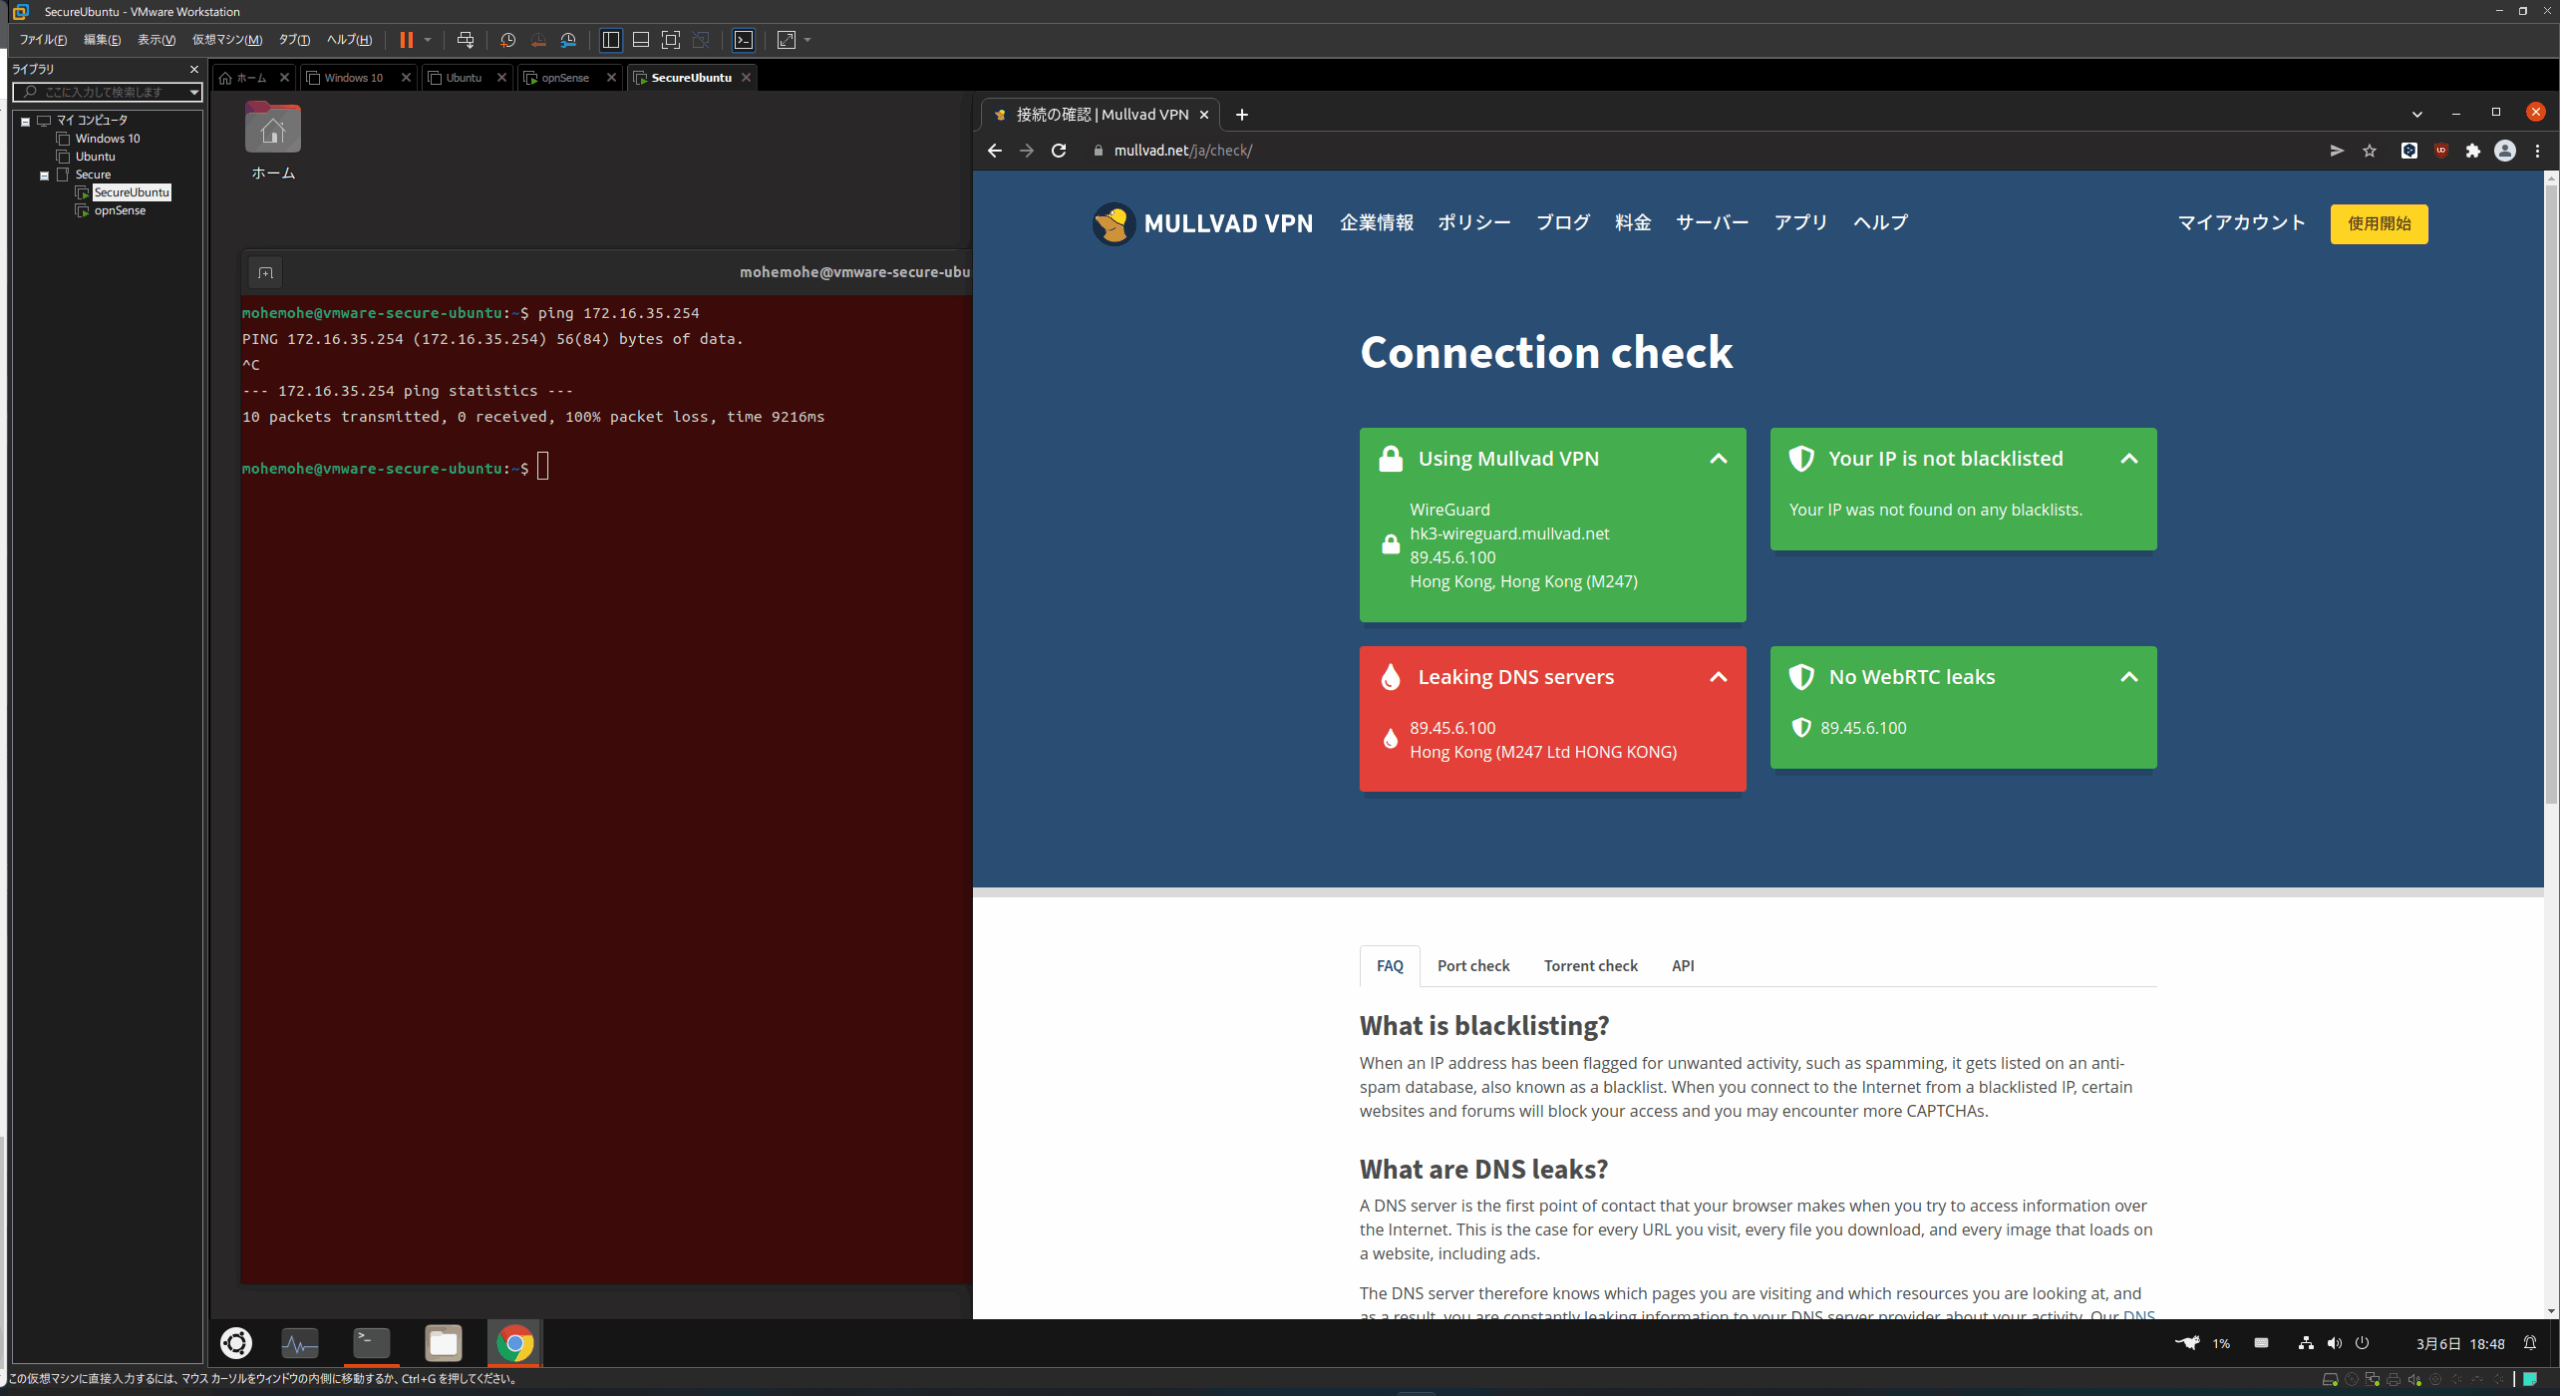Switch to the API tab

pyautogui.click(x=1683, y=966)
